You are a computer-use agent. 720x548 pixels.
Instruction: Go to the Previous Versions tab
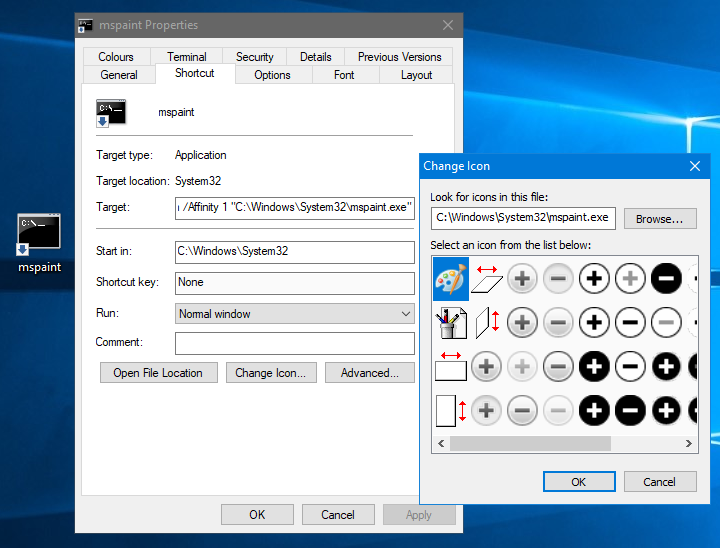[x=399, y=57]
